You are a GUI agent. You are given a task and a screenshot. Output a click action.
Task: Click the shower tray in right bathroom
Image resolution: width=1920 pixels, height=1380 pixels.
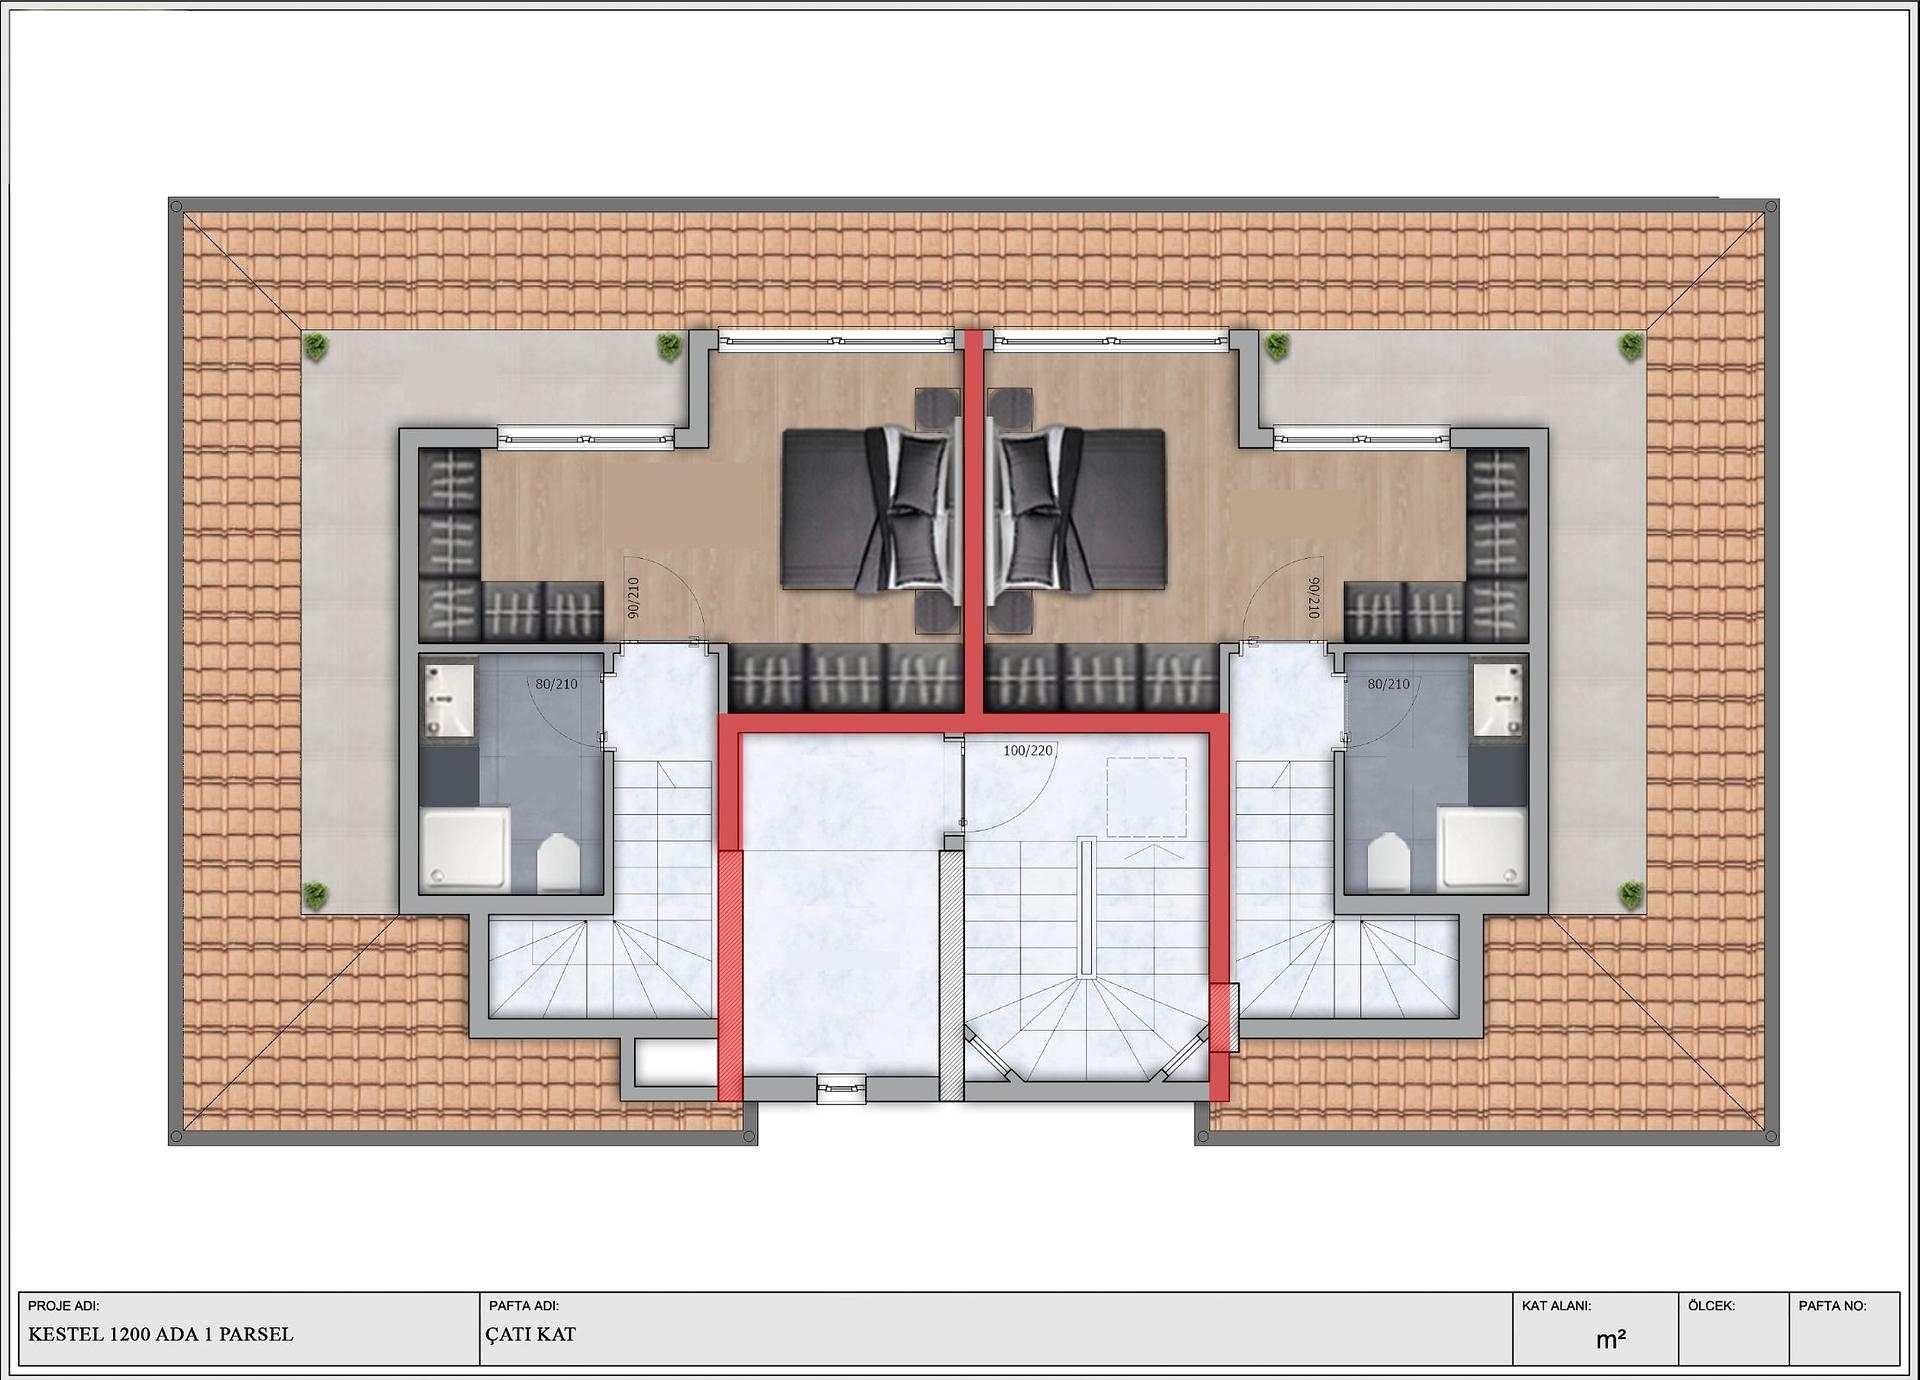click(x=1482, y=849)
